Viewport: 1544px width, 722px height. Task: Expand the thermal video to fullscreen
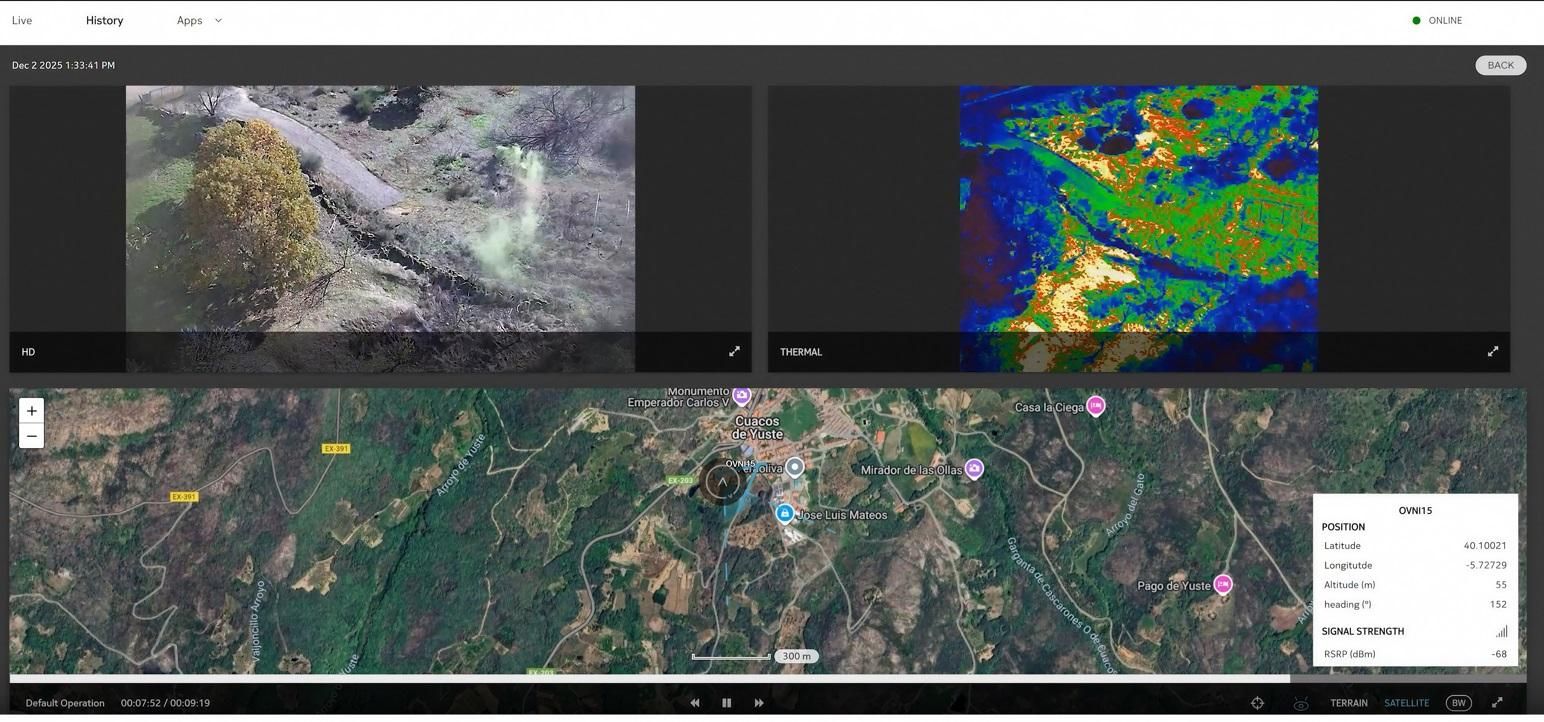(x=1492, y=352)
